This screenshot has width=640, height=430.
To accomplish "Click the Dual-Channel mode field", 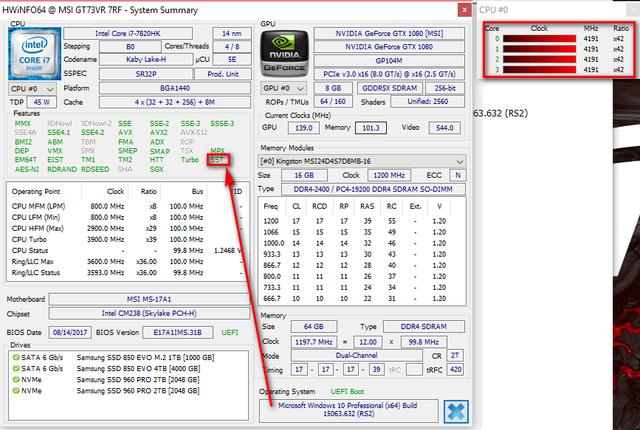I will pyautogui.click(x=356, y=355).
